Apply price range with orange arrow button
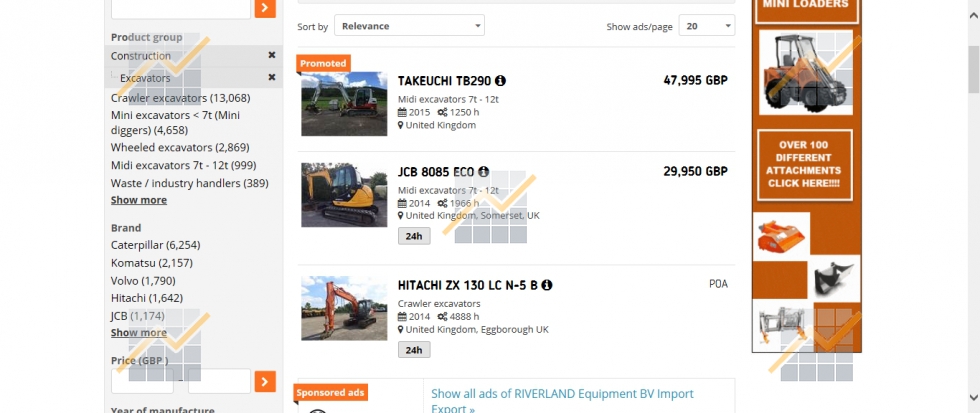Viewport: 980px width, 413px height. coord(265,381)
